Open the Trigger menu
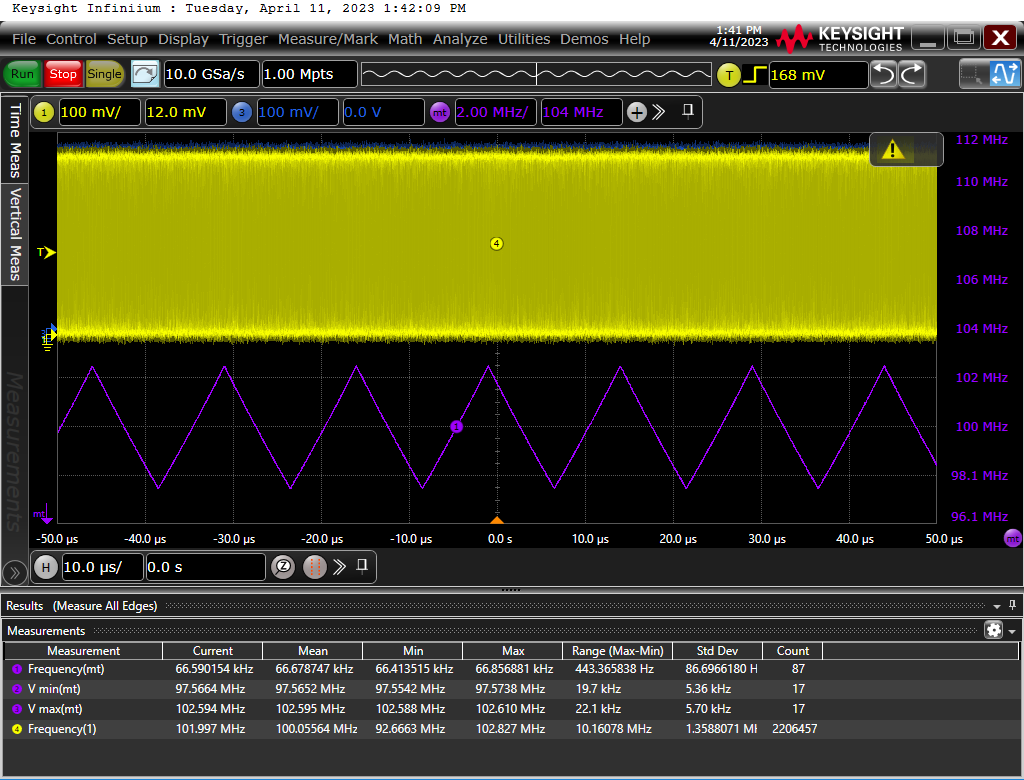 tap(244, 39)
